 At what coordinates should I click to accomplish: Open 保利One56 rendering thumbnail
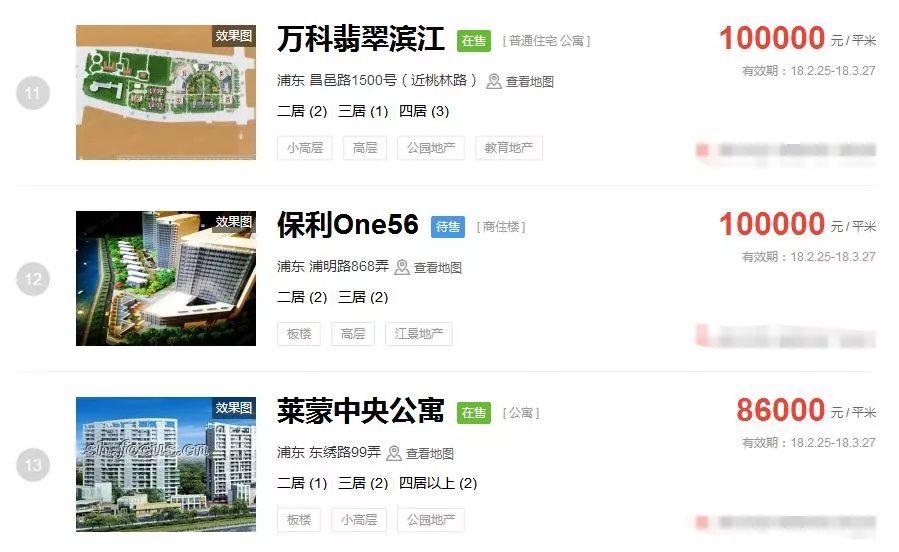click(166, 279)
